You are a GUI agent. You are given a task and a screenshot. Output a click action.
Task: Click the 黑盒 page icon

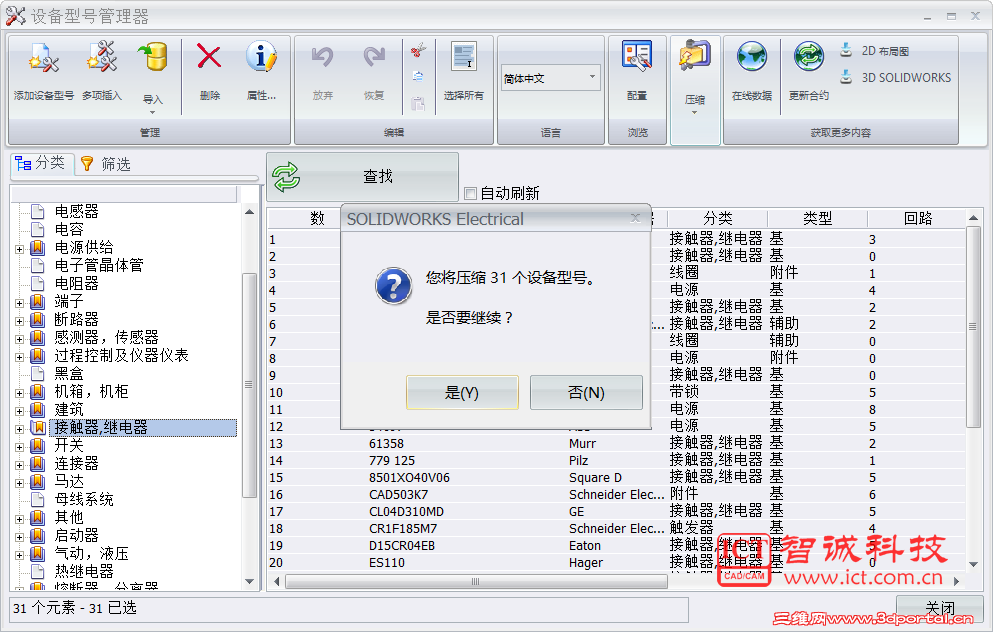pyautogui.click(x=38, y=373)
